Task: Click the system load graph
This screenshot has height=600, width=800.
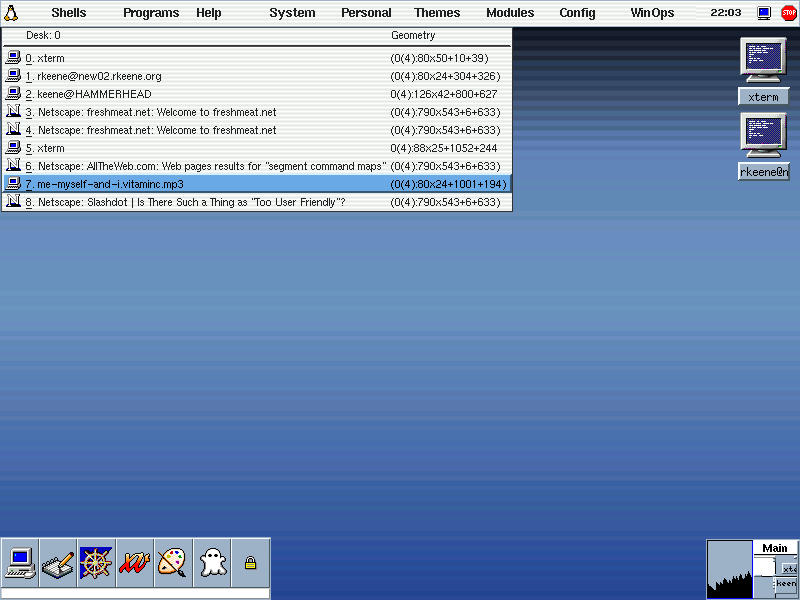Action: [x=730, y=569]
